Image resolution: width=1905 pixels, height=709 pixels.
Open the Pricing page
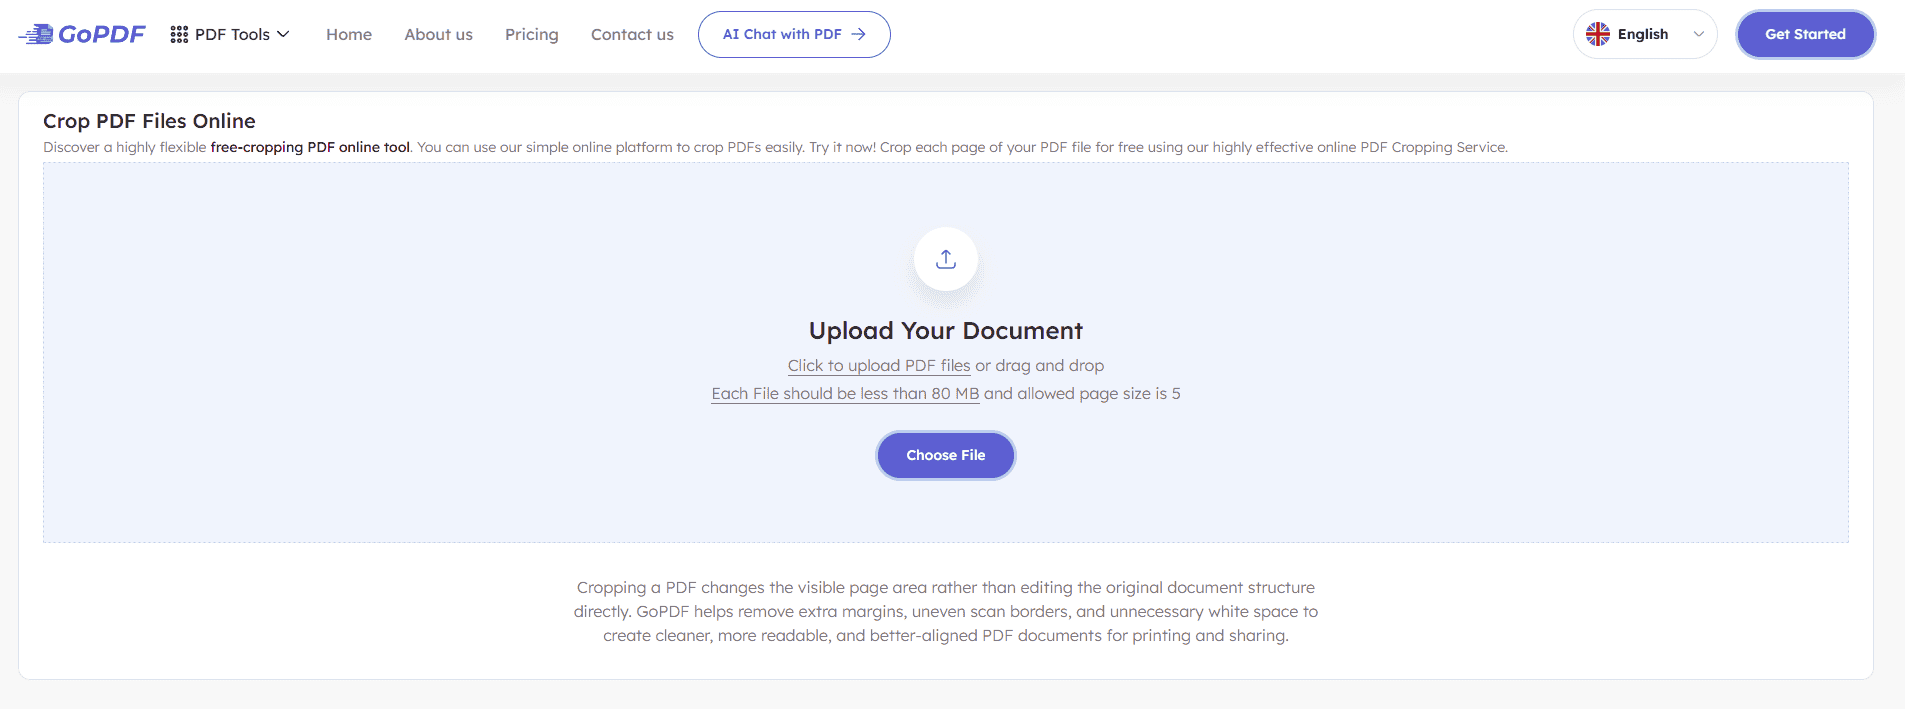click(532, 34)
